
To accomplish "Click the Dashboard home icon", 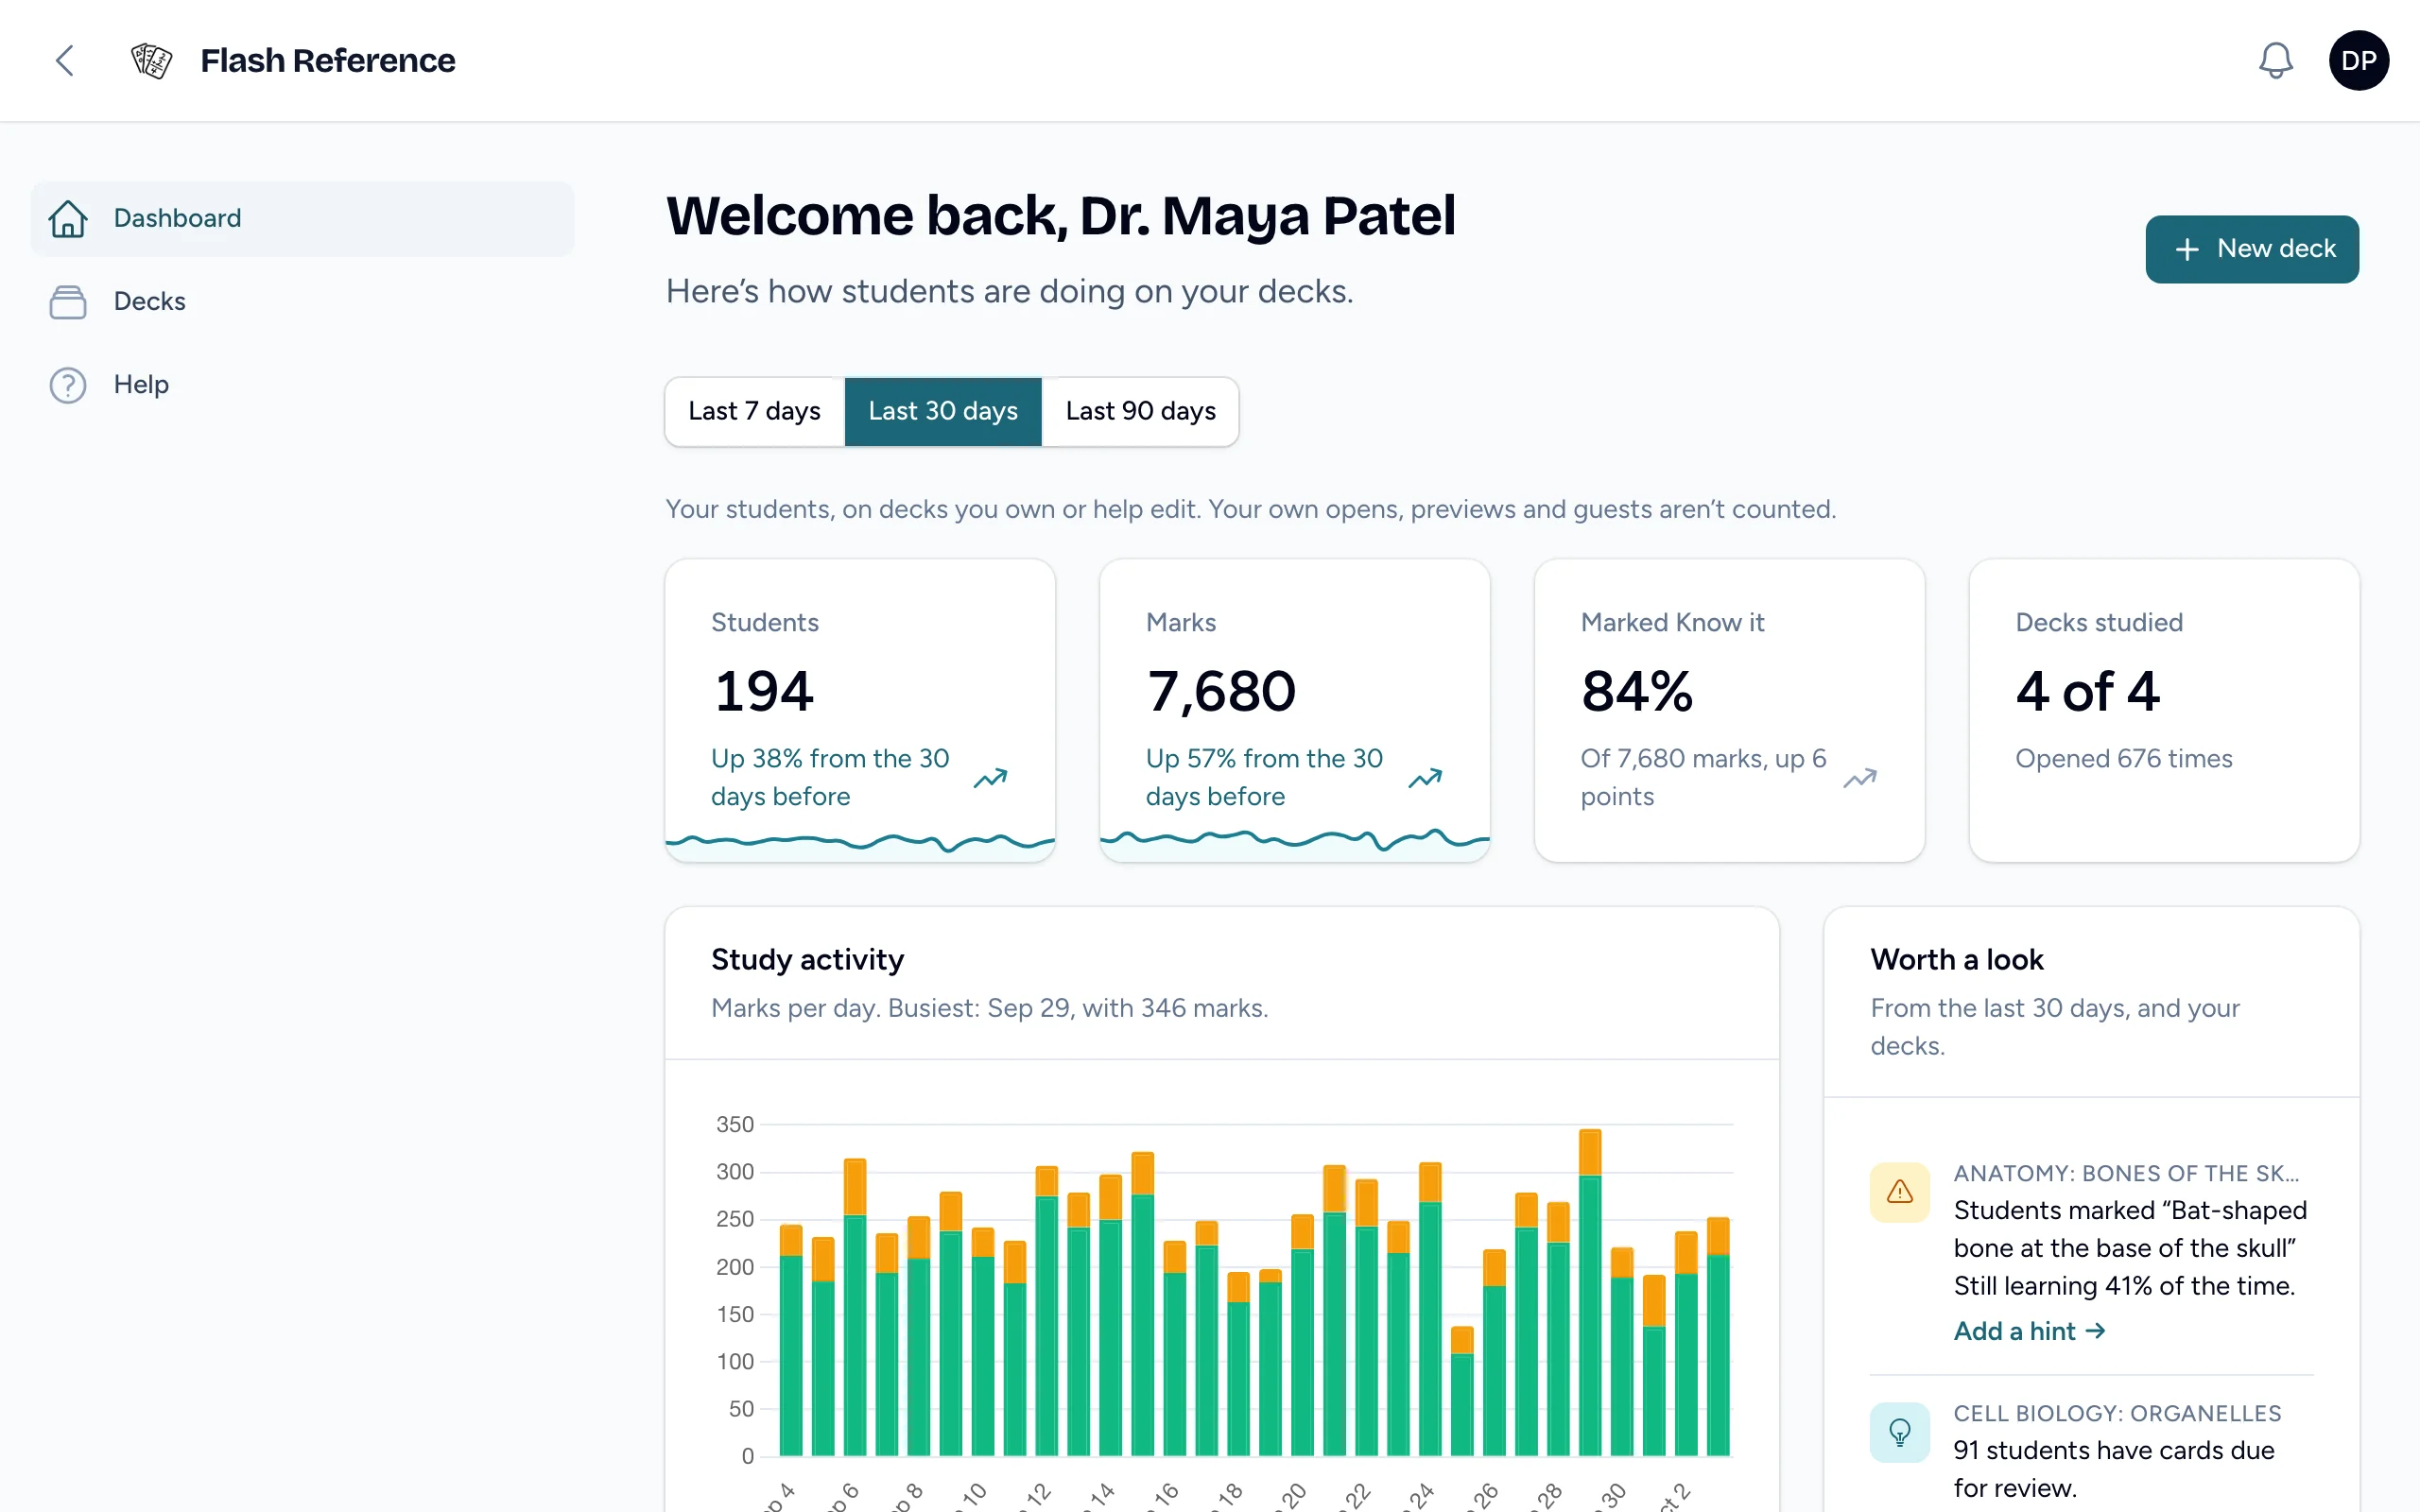I will 68,218.
